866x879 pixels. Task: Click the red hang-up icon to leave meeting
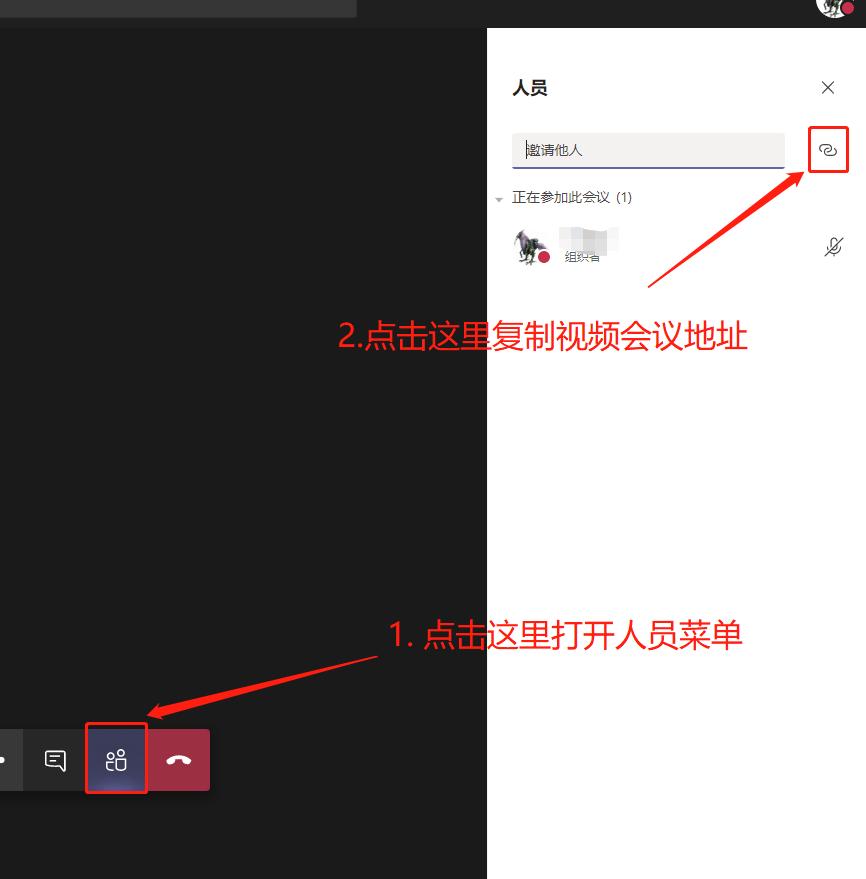point(178,760)
